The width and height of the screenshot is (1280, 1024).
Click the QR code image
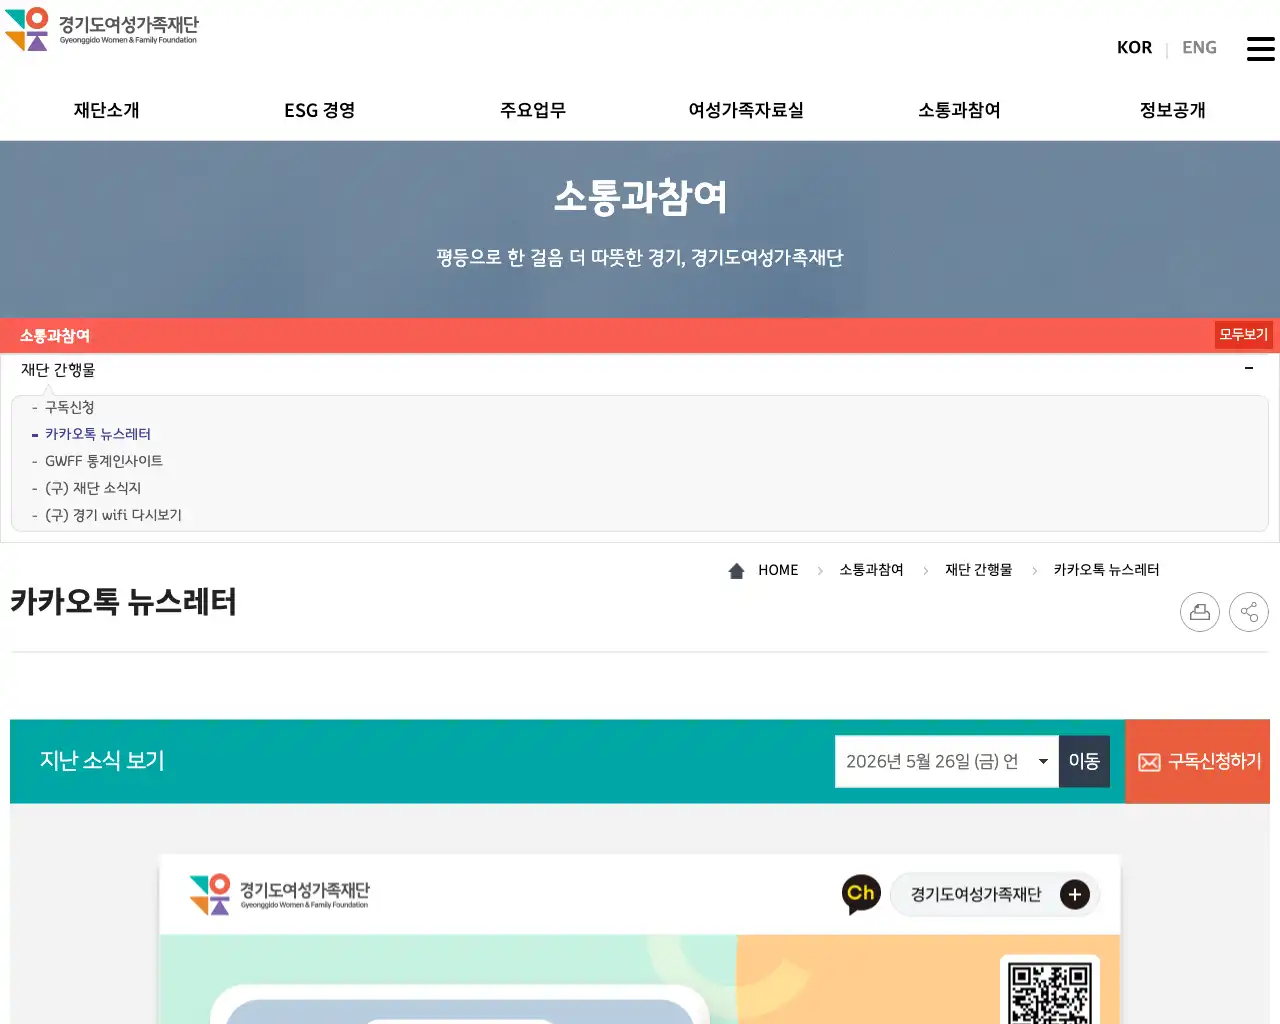tap(1049, 990)
